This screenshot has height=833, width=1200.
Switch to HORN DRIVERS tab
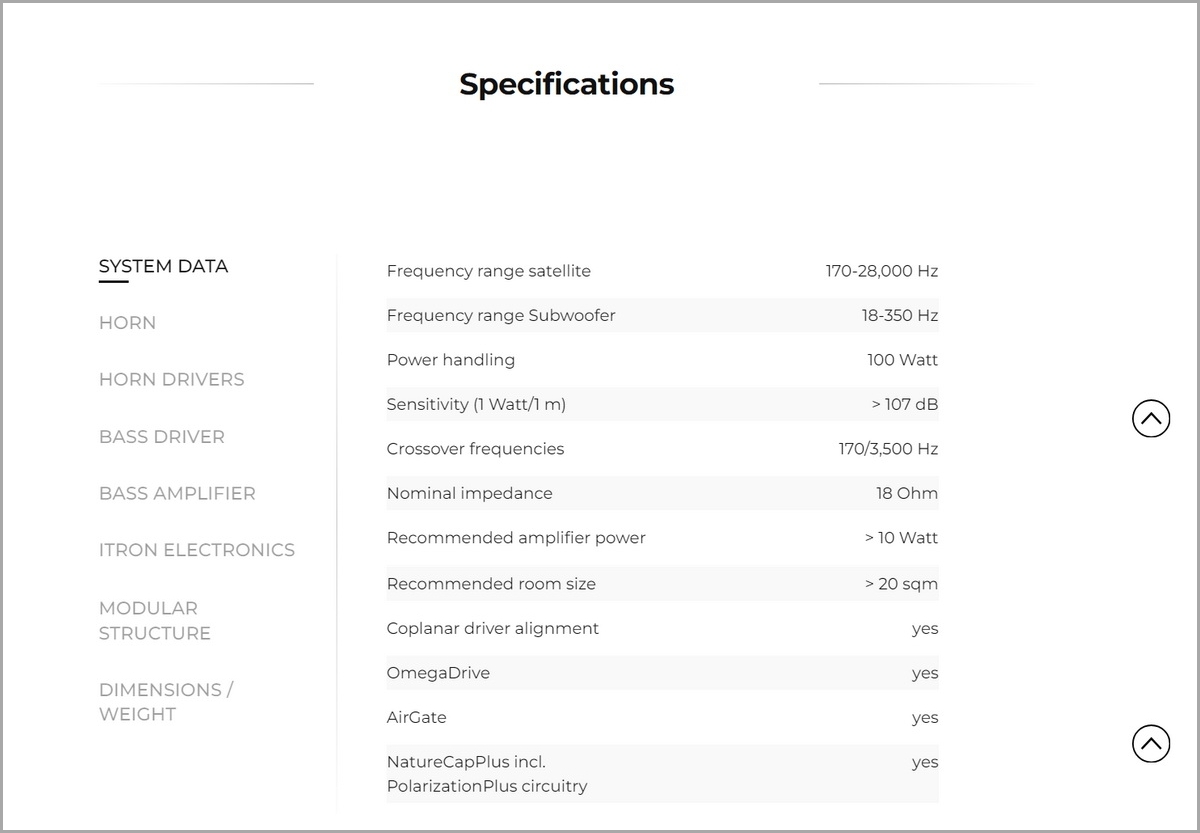[172, 379]
